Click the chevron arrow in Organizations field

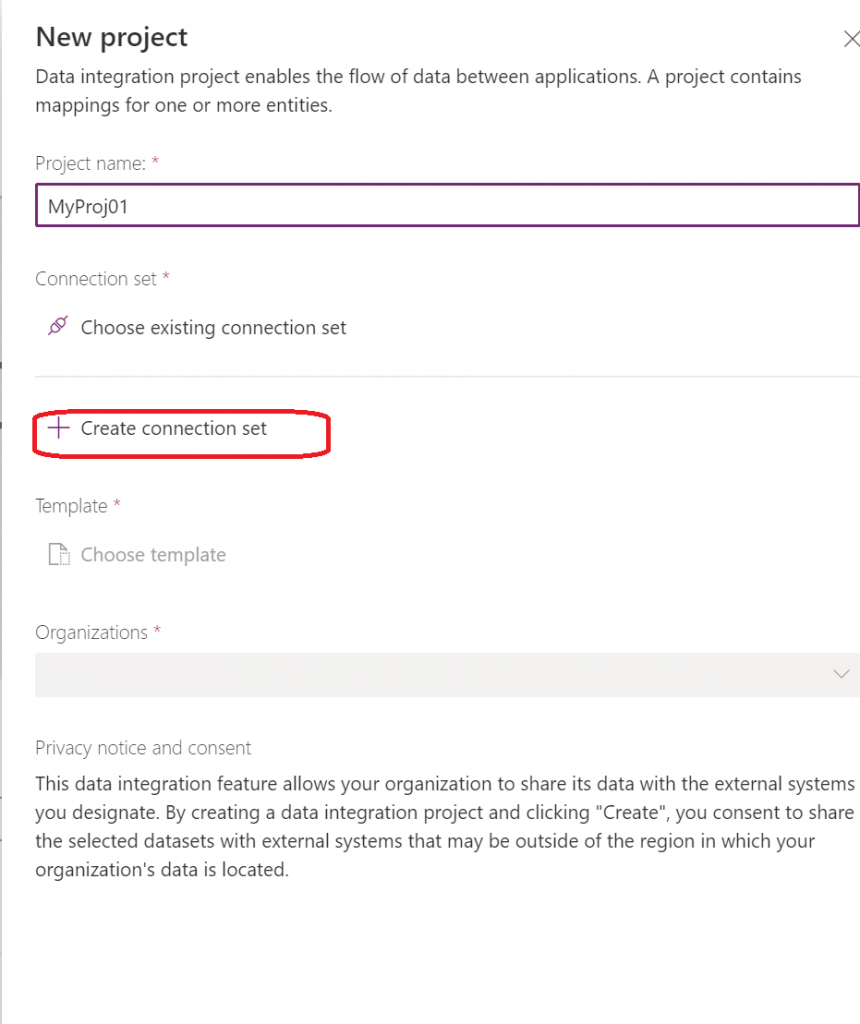841,674
